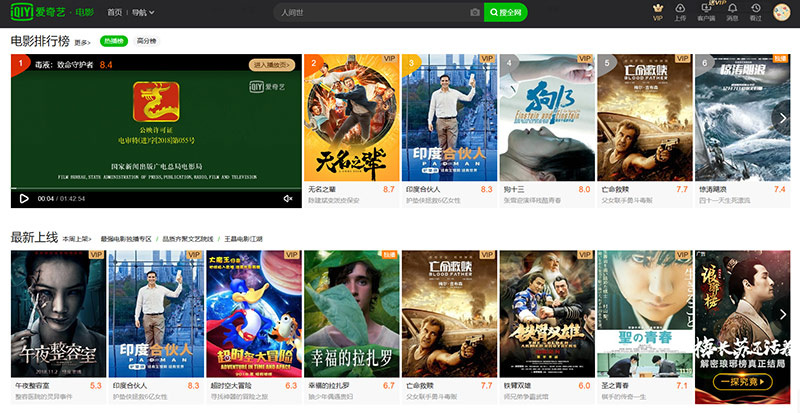The width and height of the screenshot is (800, 413).
Task: Open the 亡命救赎 poster in 最新上线
Action: click(x=449, y=314)
